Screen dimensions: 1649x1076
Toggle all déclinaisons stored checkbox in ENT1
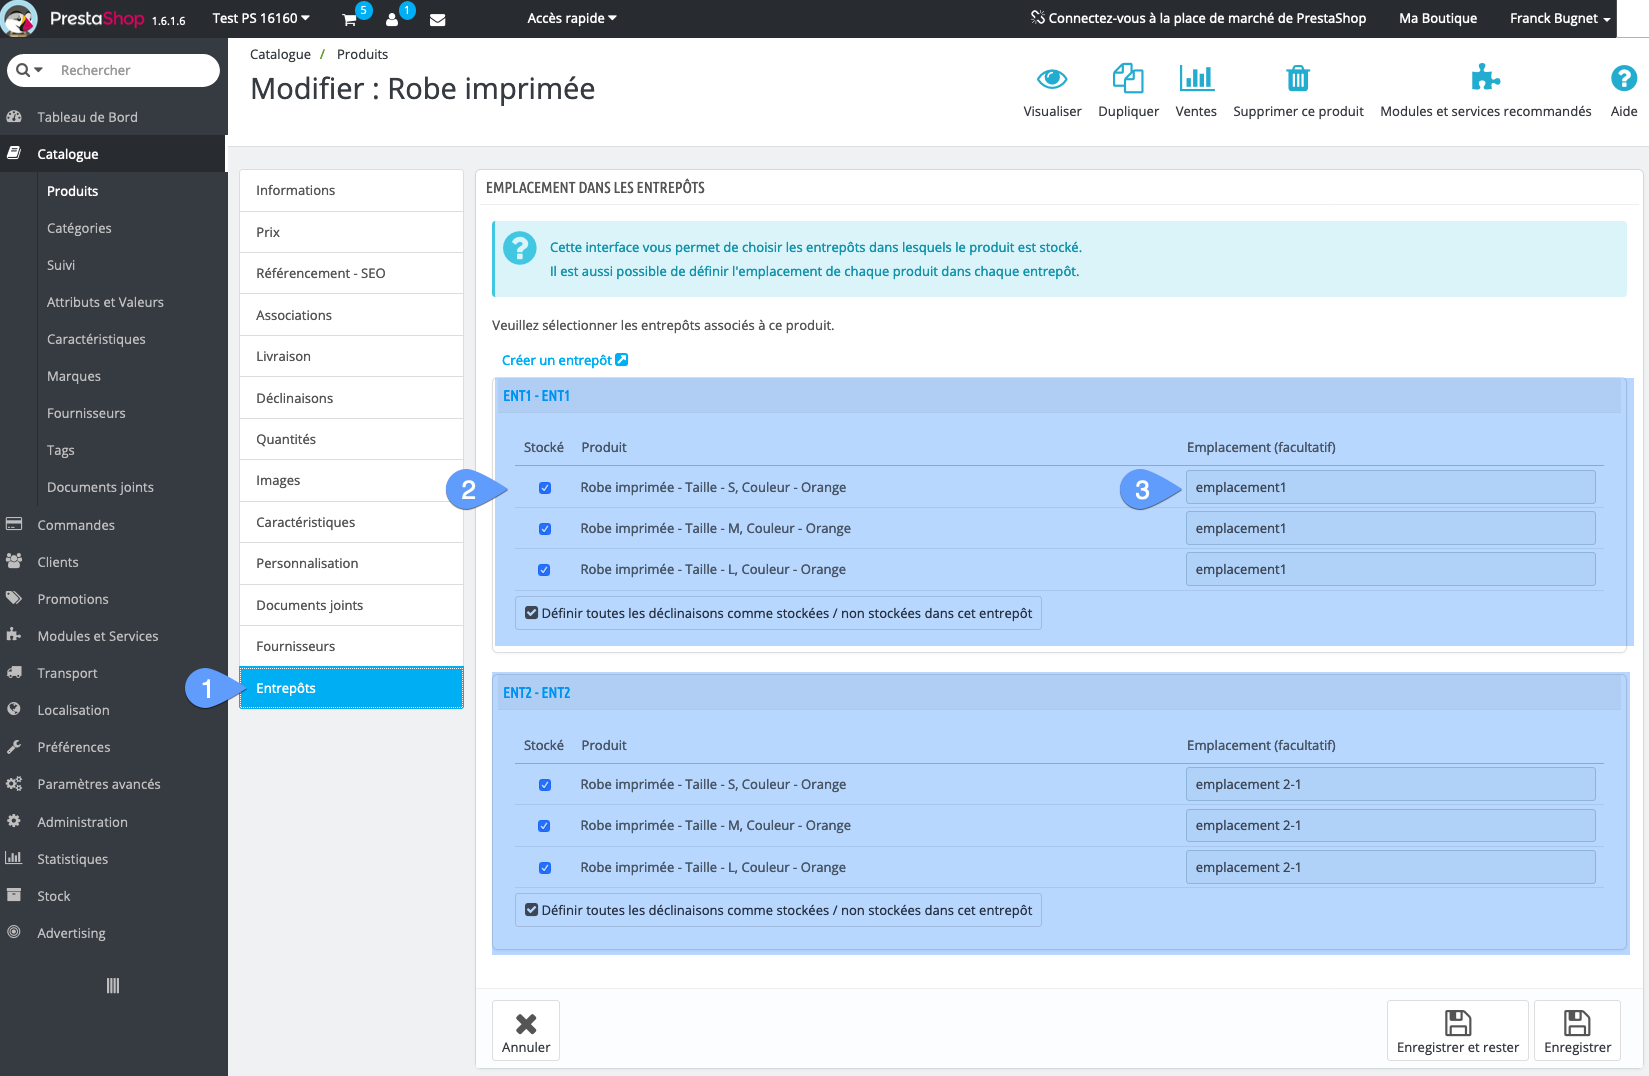pos(532,613)
